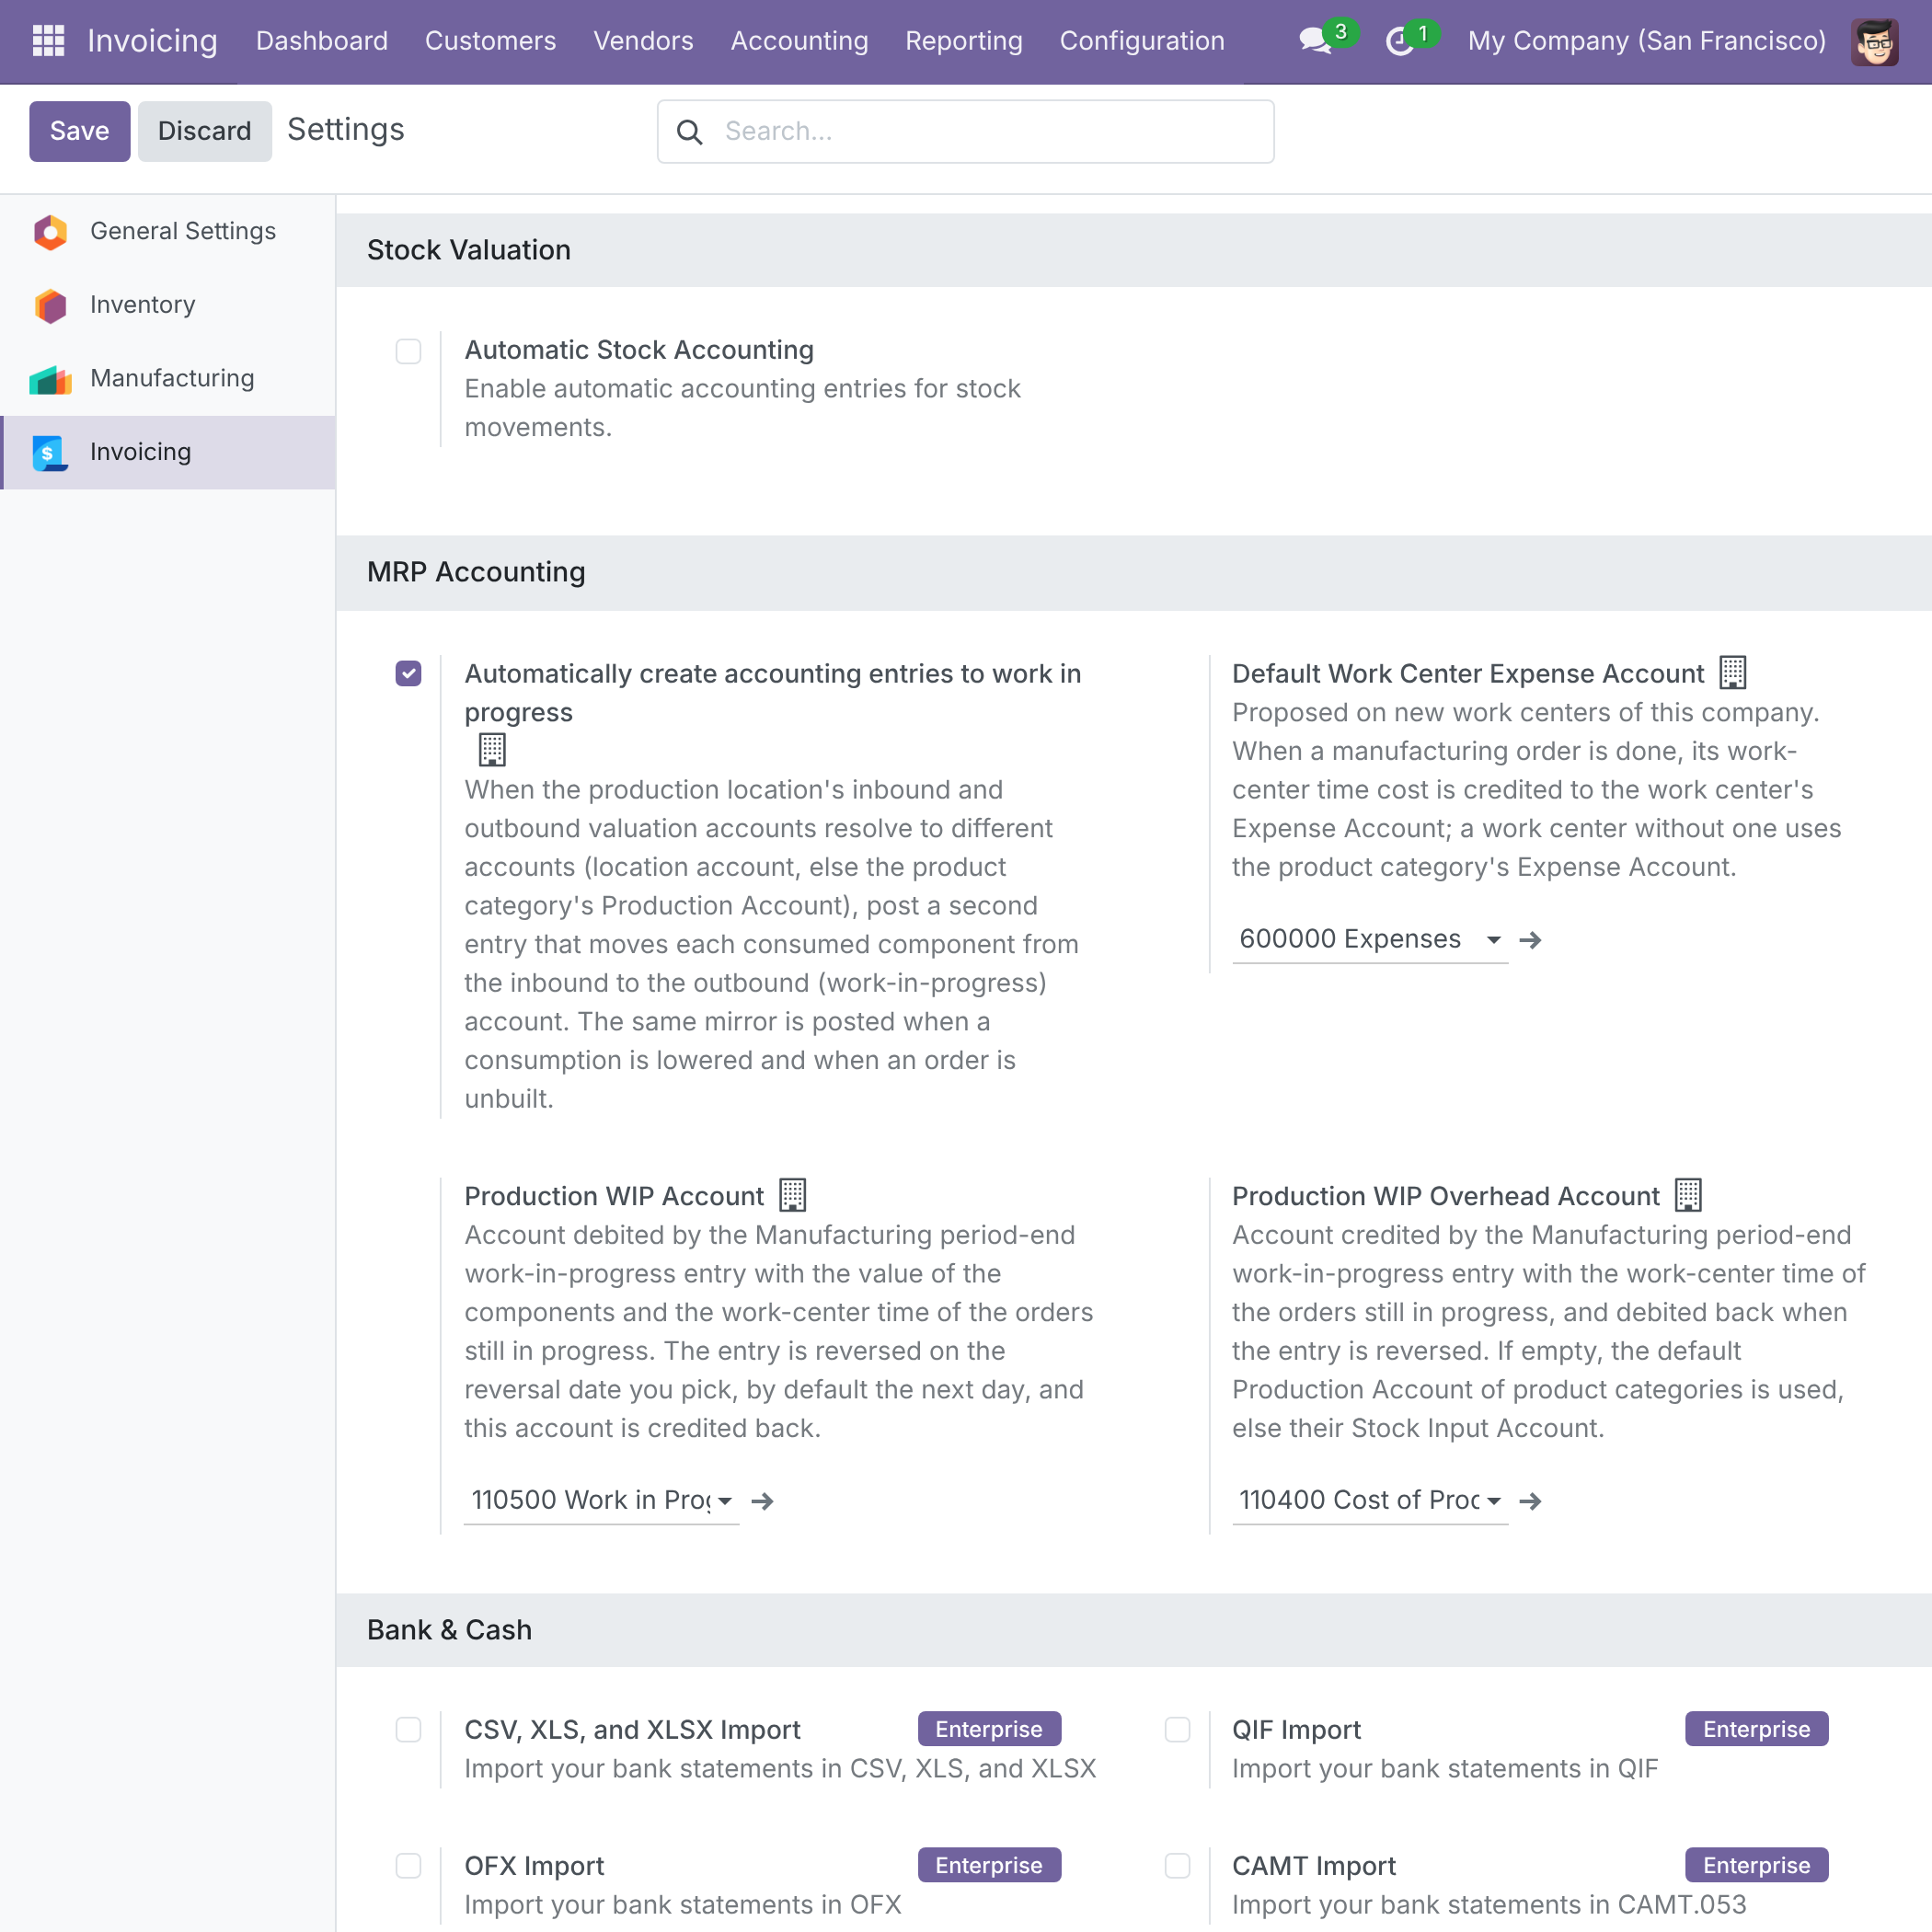Select the General Settings sidebar label
Viewport: 1932px width, 1932px height.
coord(183,231)
